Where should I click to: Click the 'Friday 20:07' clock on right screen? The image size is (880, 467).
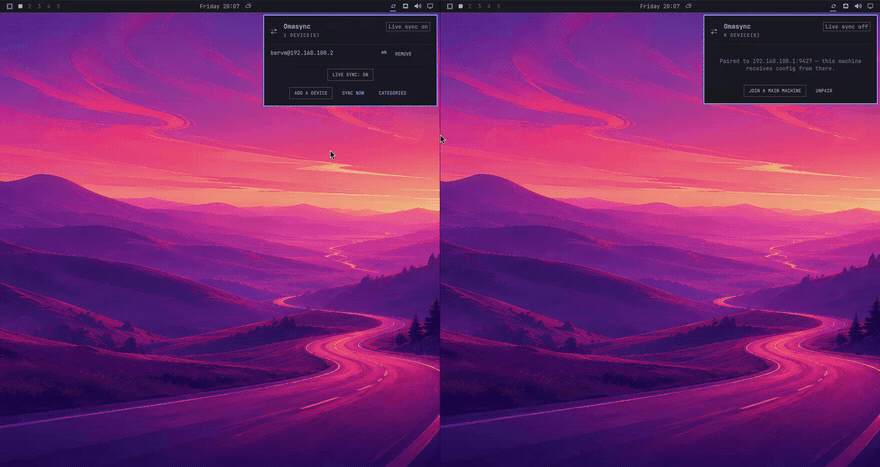[x=659, y=7]
